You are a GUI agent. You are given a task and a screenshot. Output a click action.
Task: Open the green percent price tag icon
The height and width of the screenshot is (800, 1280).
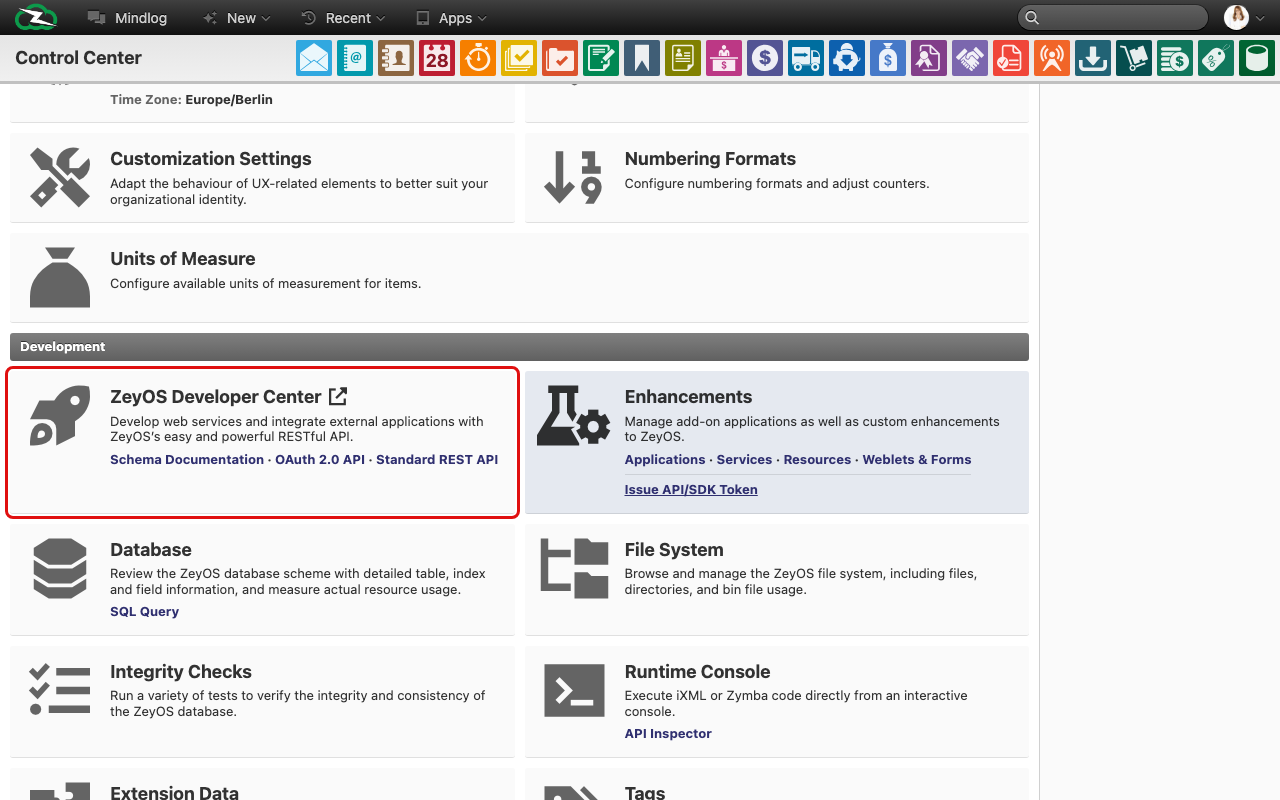(1216, 58)
